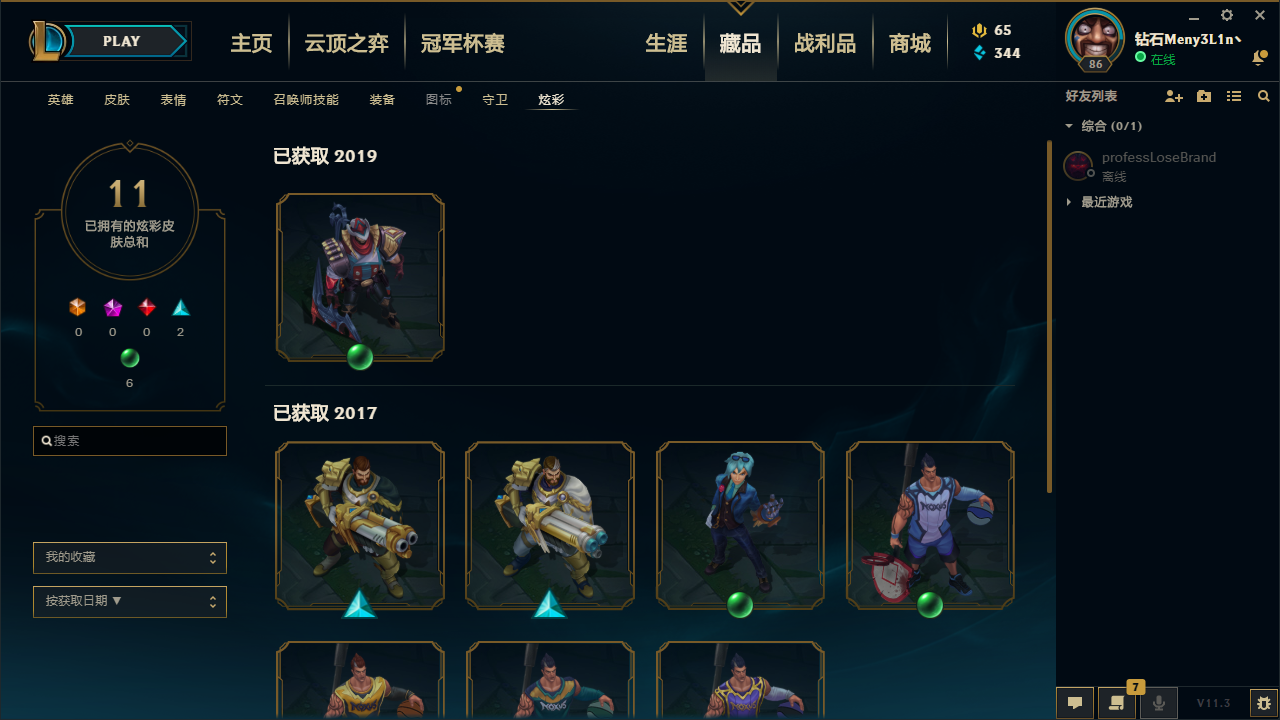Open friends list view options icon
This screenshot has width=1280, height=720.
pos(1234,96)
